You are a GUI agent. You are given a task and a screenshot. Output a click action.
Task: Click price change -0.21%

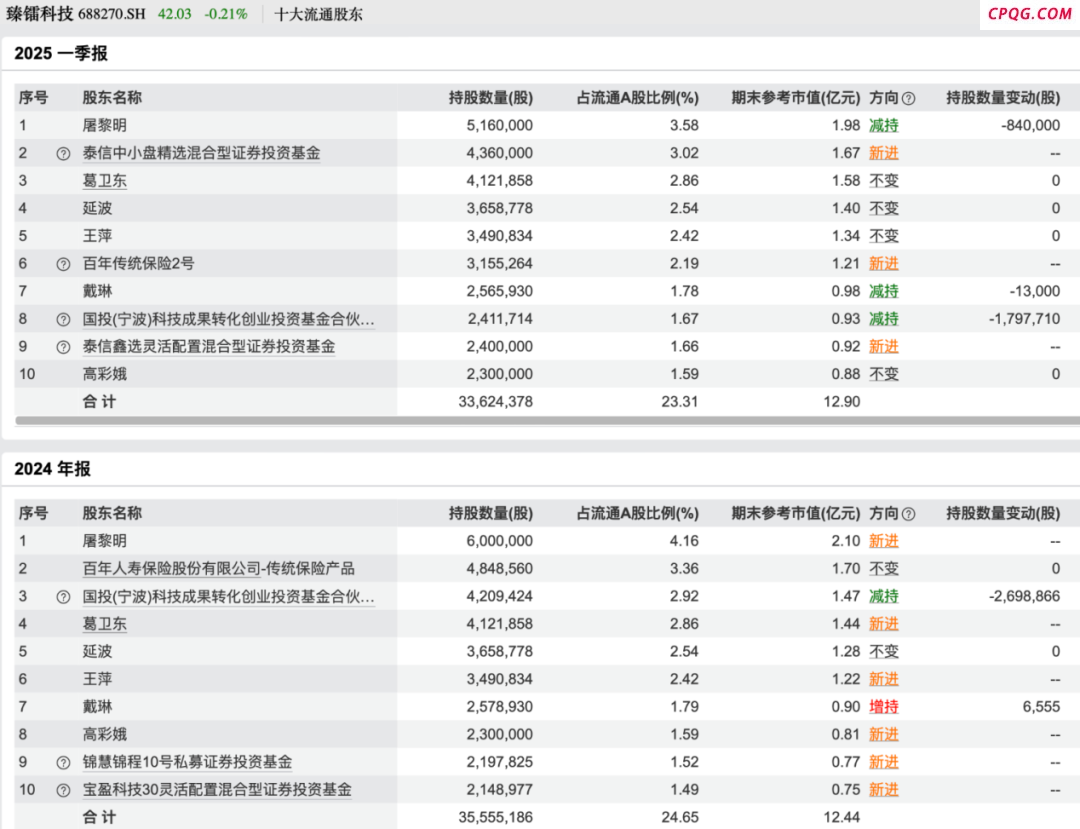pyautogui.click(x=226, y=14)
